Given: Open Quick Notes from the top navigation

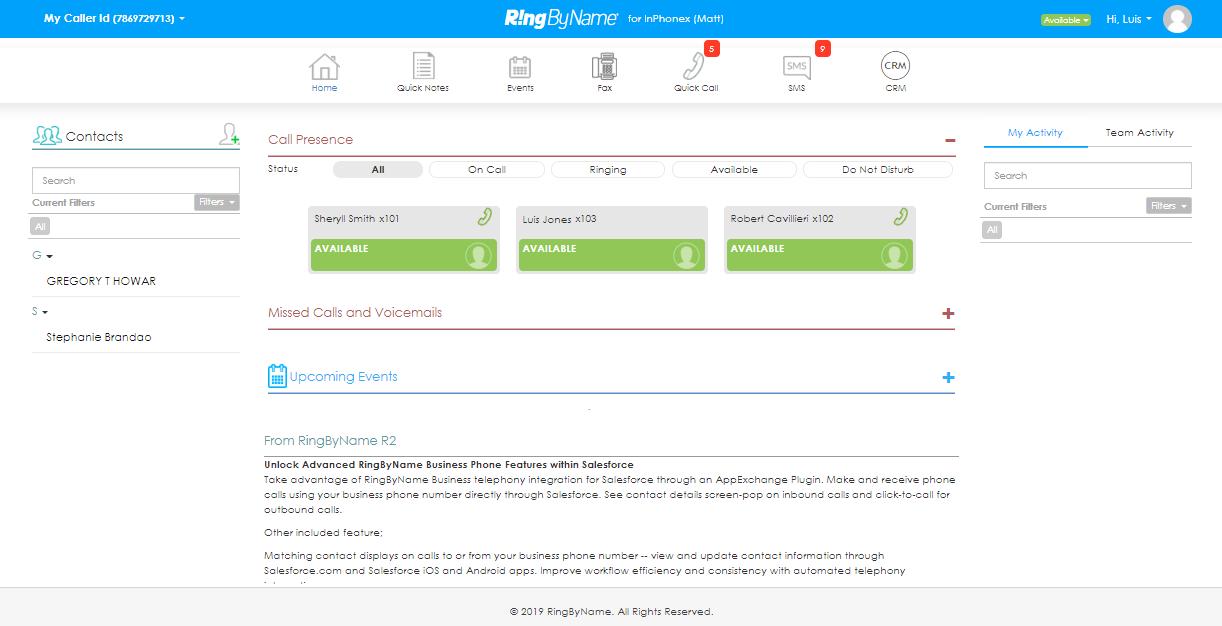Looking at the screenshot, I should point(423,68).
